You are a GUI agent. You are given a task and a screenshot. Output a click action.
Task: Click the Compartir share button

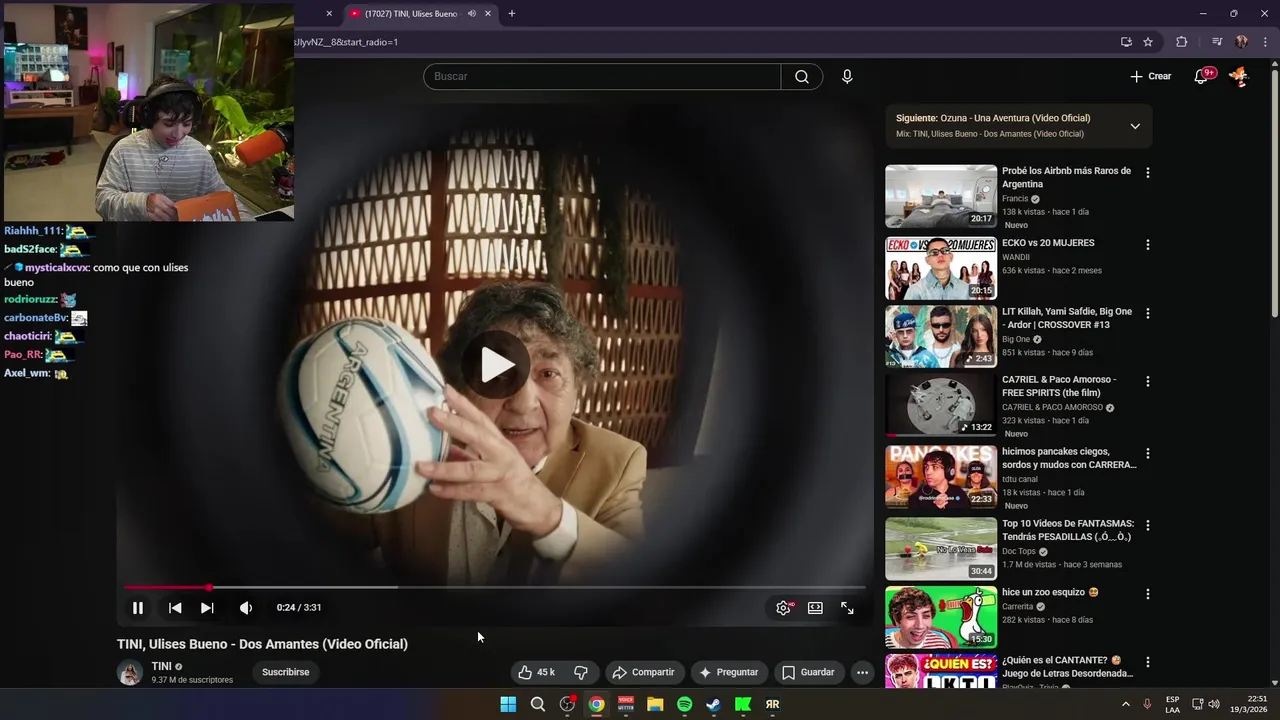644,672
